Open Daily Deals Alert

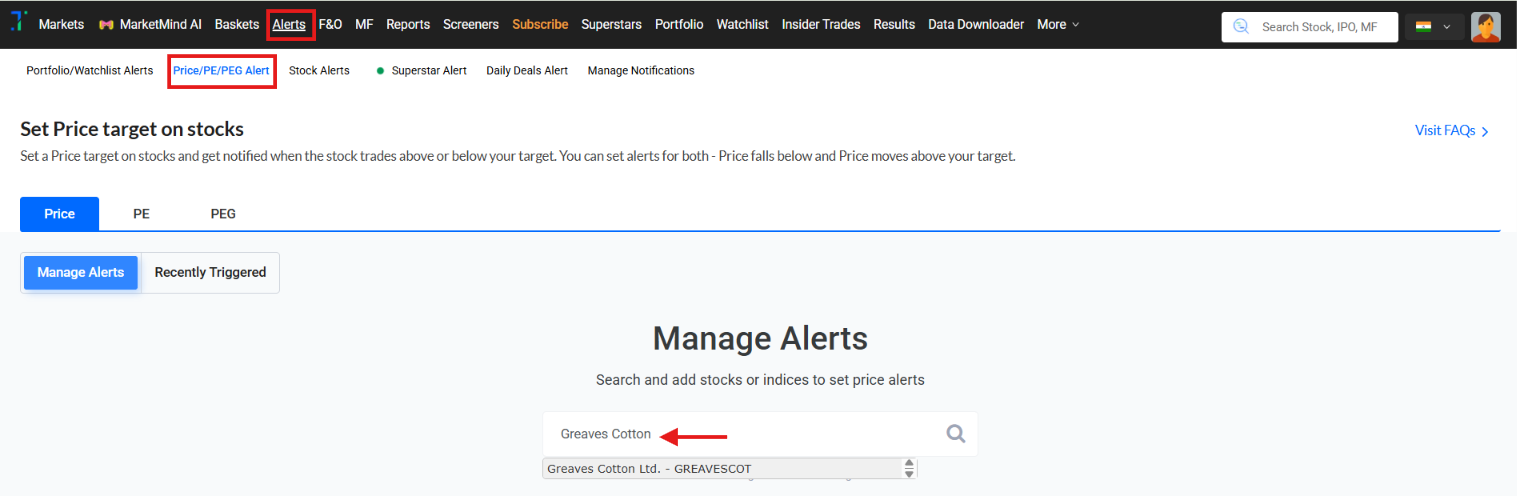coord(527,71)
